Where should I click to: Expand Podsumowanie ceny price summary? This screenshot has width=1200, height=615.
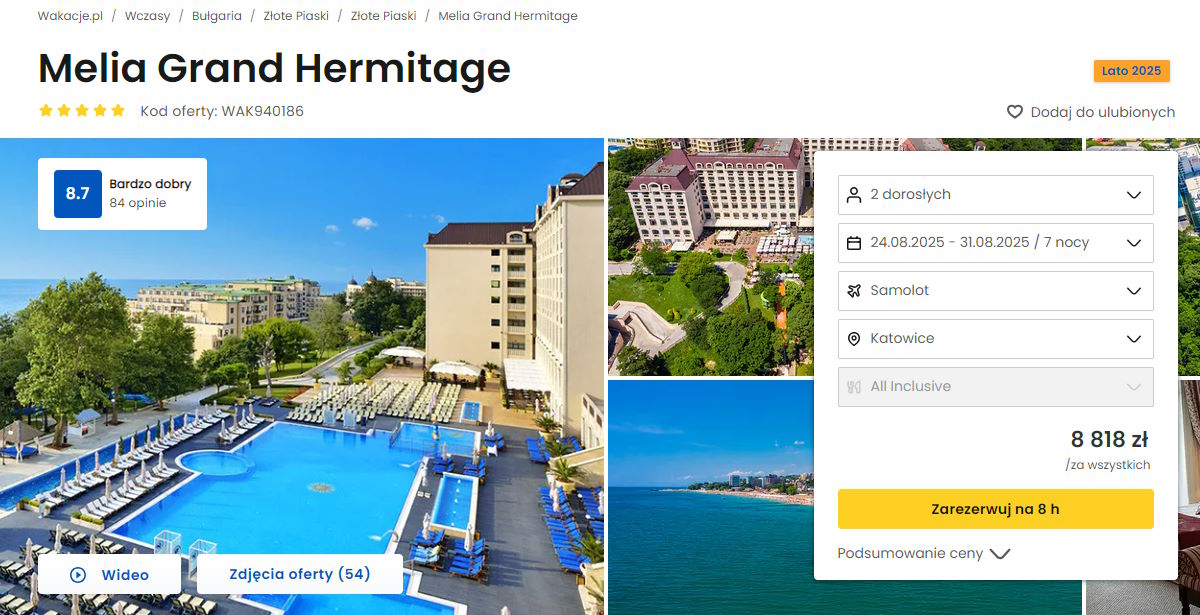924,553
